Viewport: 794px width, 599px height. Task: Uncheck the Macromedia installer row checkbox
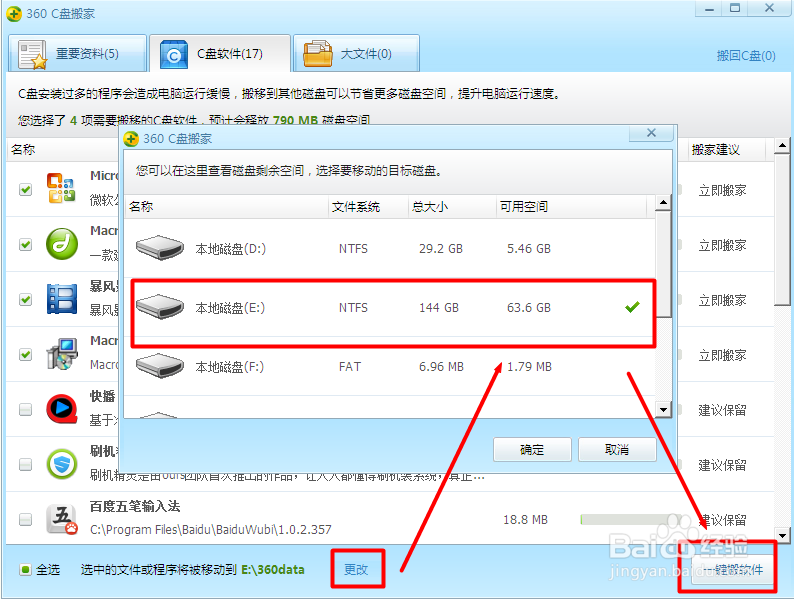[25, 354]
